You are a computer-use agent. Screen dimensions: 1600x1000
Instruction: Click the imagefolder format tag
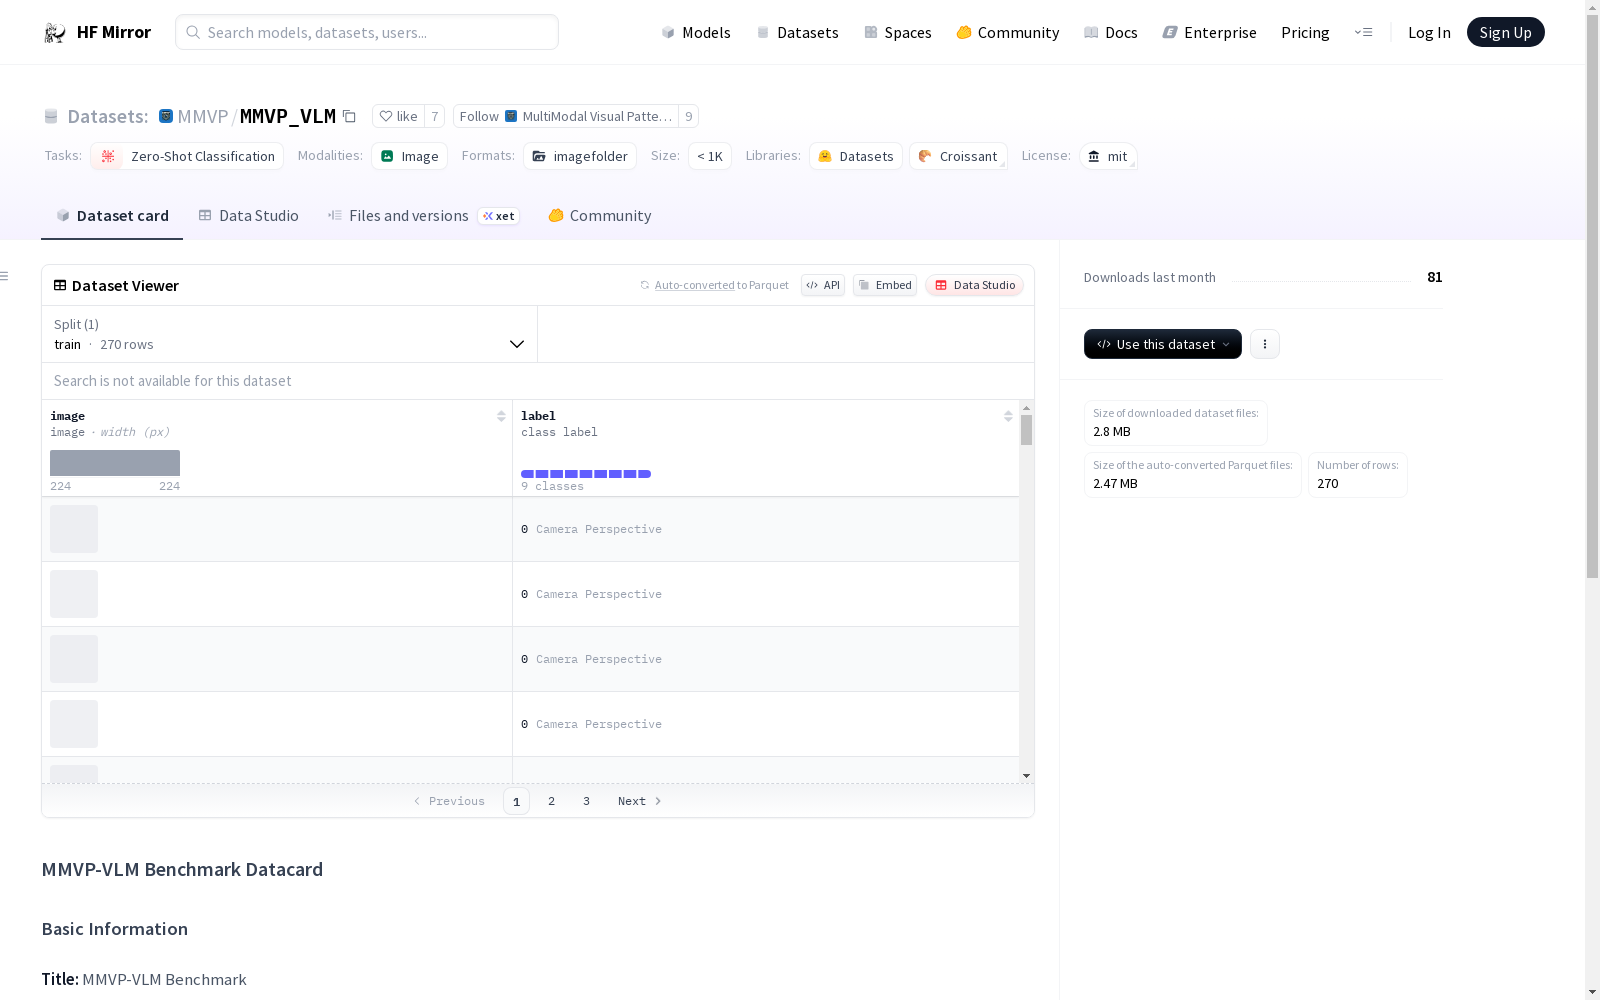click(580, 156)
